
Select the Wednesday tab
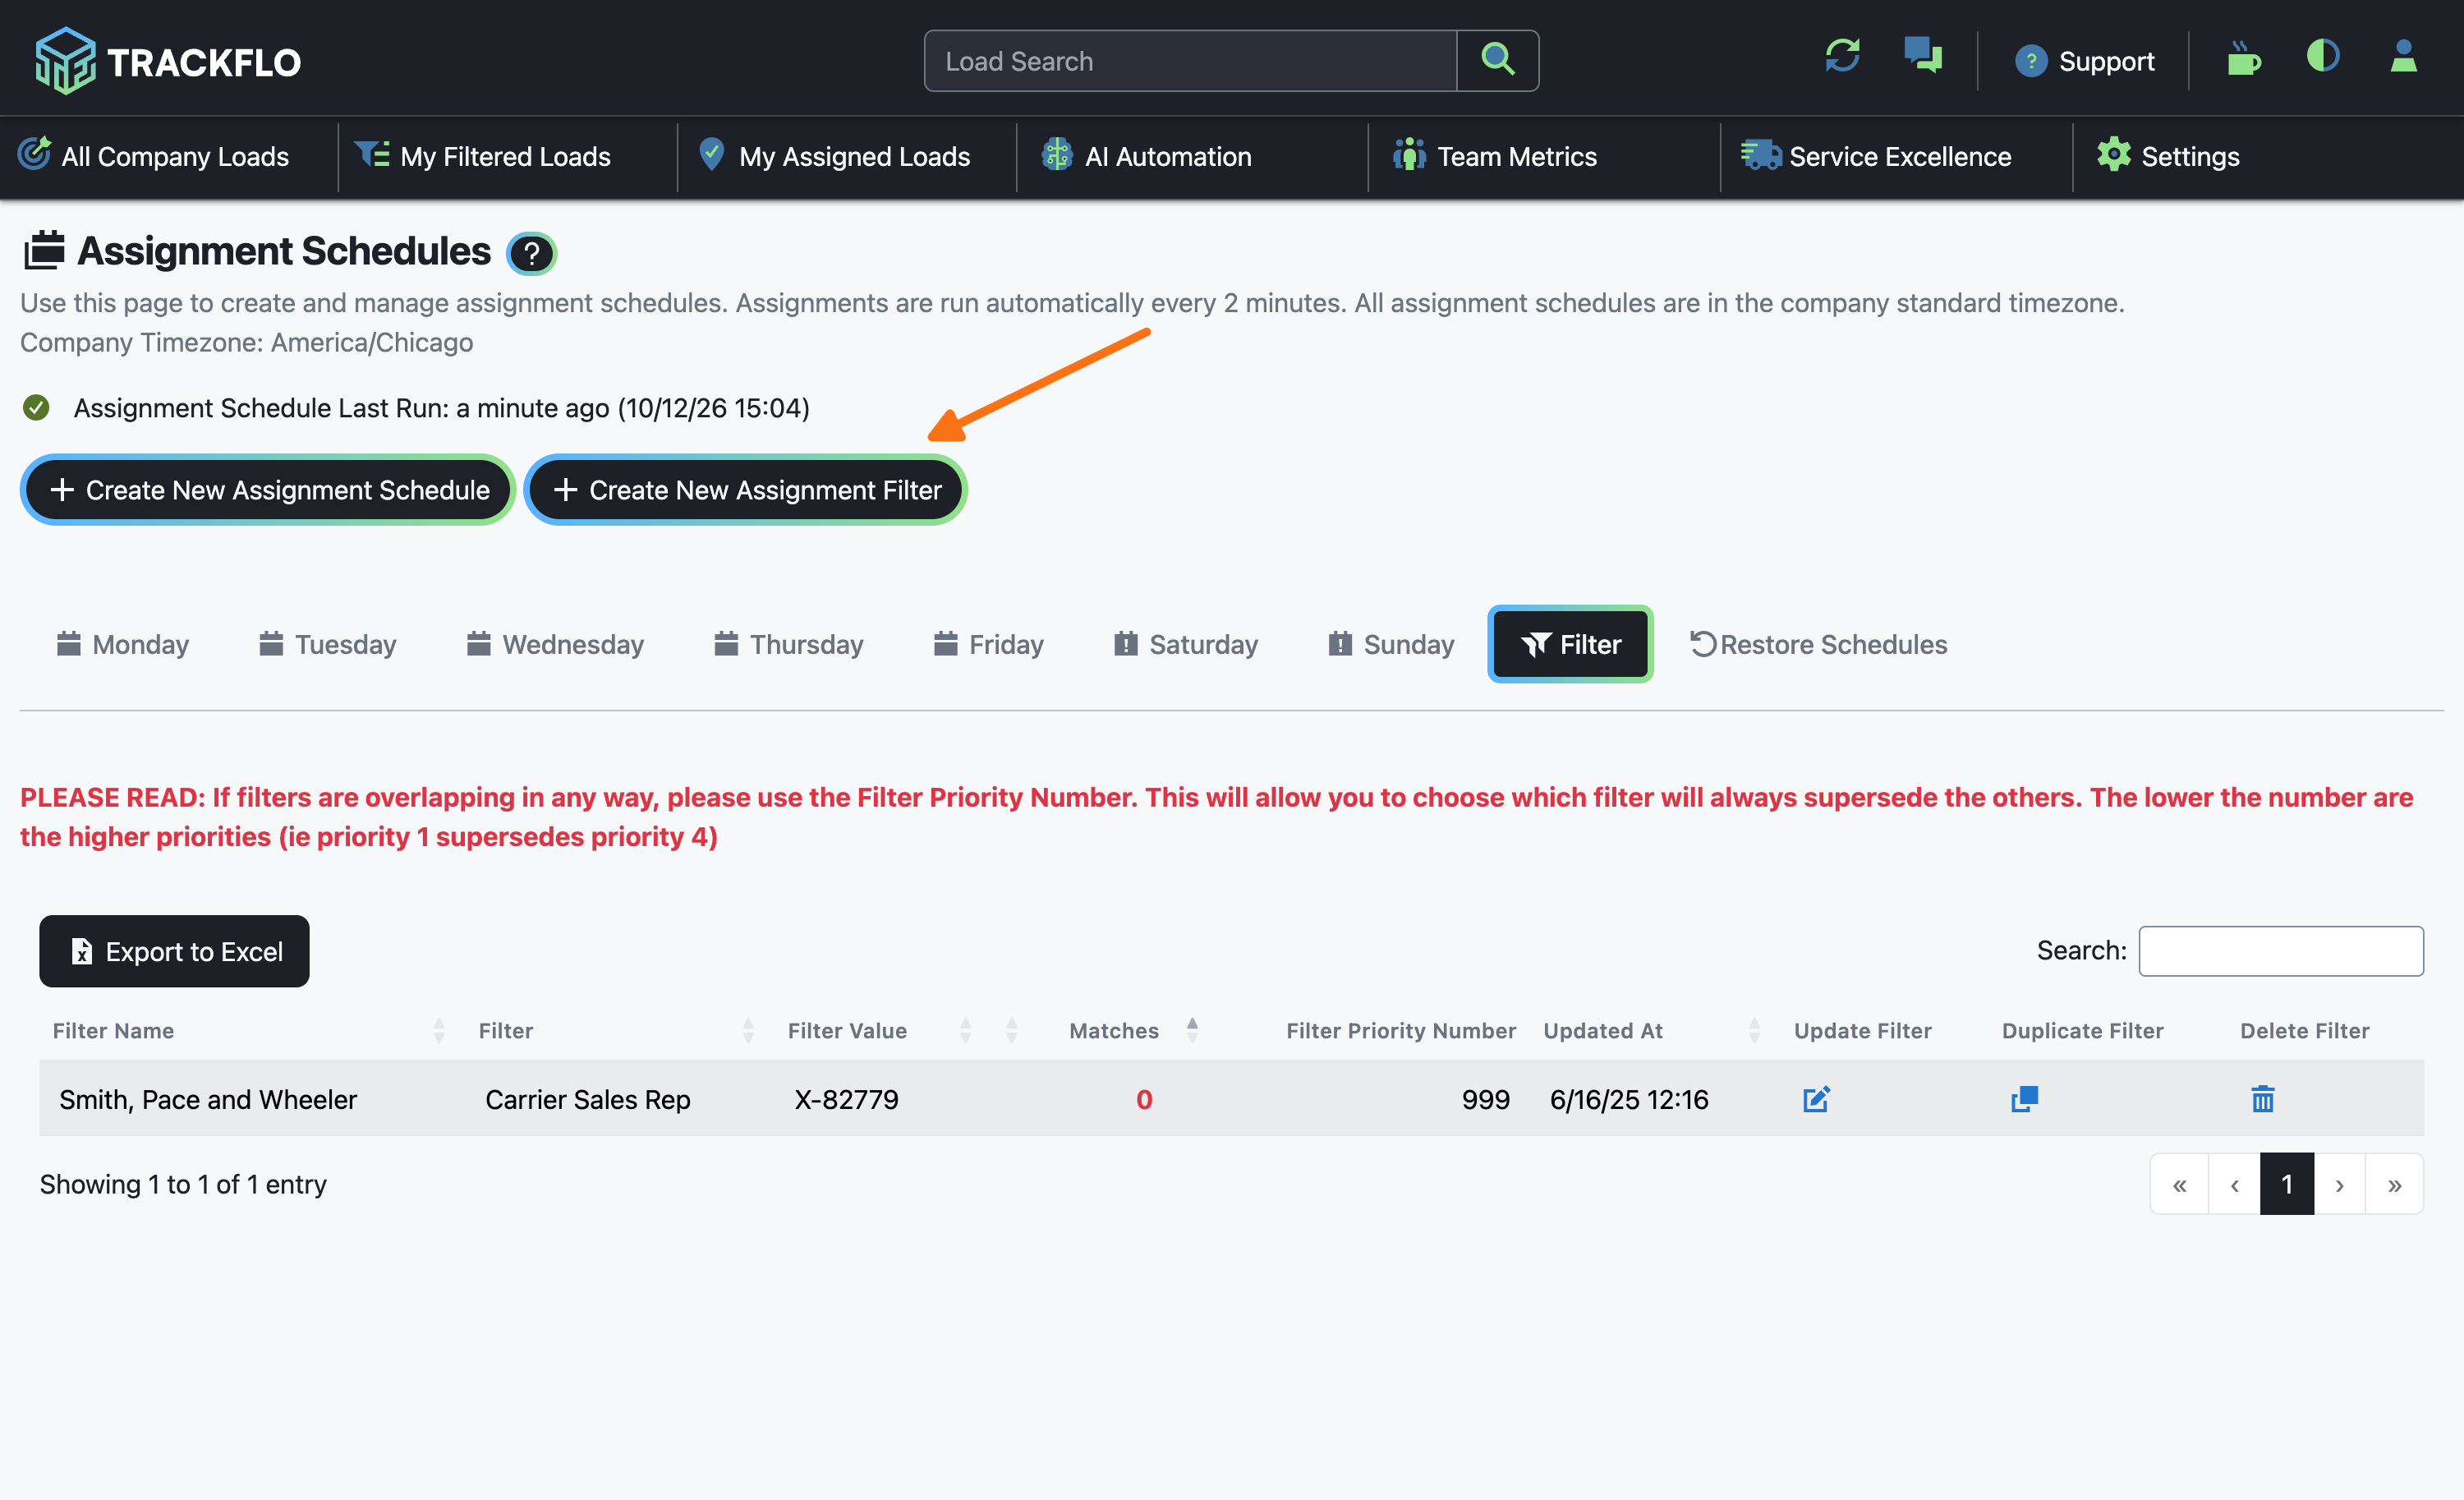coord(555,645)
